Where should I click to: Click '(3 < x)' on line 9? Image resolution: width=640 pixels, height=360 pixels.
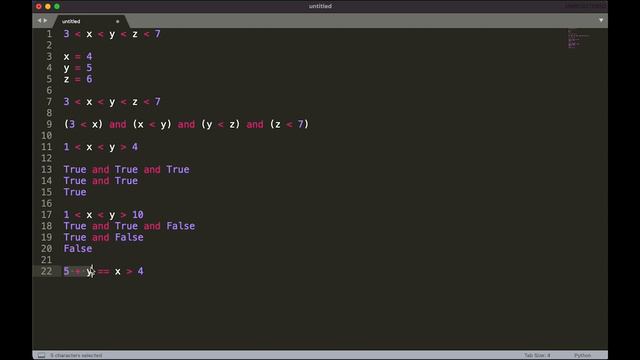coord(83,124)
